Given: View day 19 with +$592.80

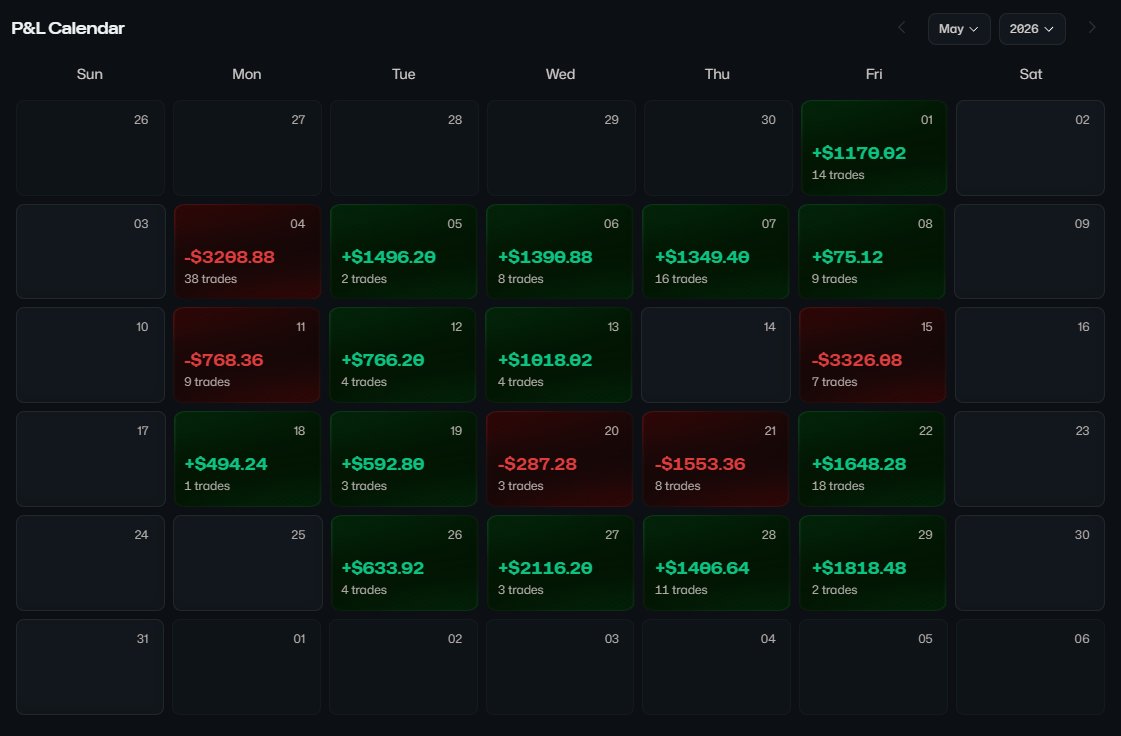Looking at the screenshot, I should pyautogui.click(x=404, y=459).
